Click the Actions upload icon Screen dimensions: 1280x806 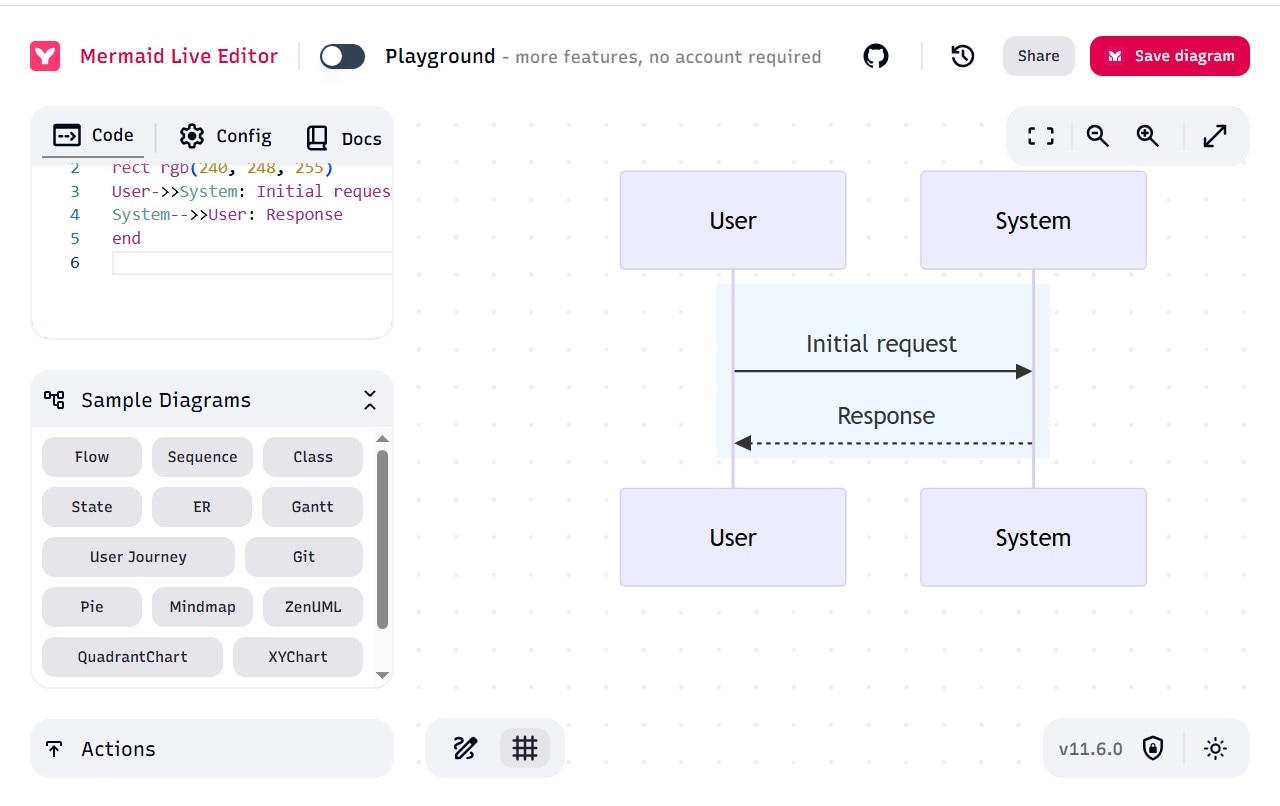click(x=54, y=749)
